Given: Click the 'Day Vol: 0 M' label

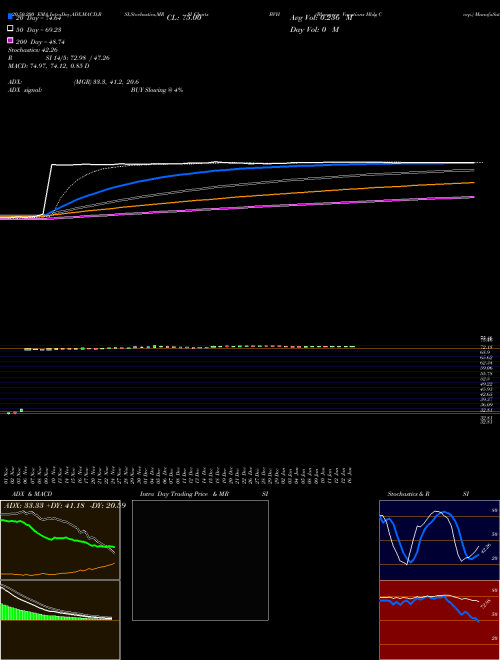Looking at the screenshot, I should [x=314, y=29].
